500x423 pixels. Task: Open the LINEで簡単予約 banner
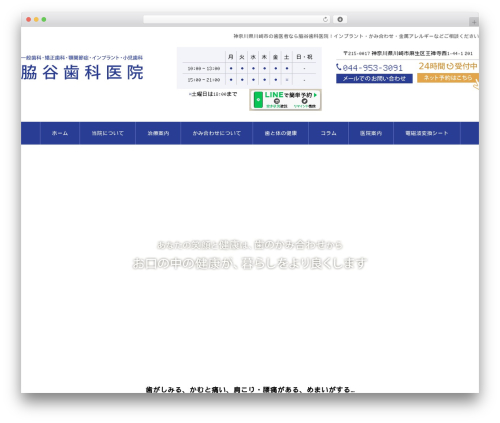tap(285, 100)
